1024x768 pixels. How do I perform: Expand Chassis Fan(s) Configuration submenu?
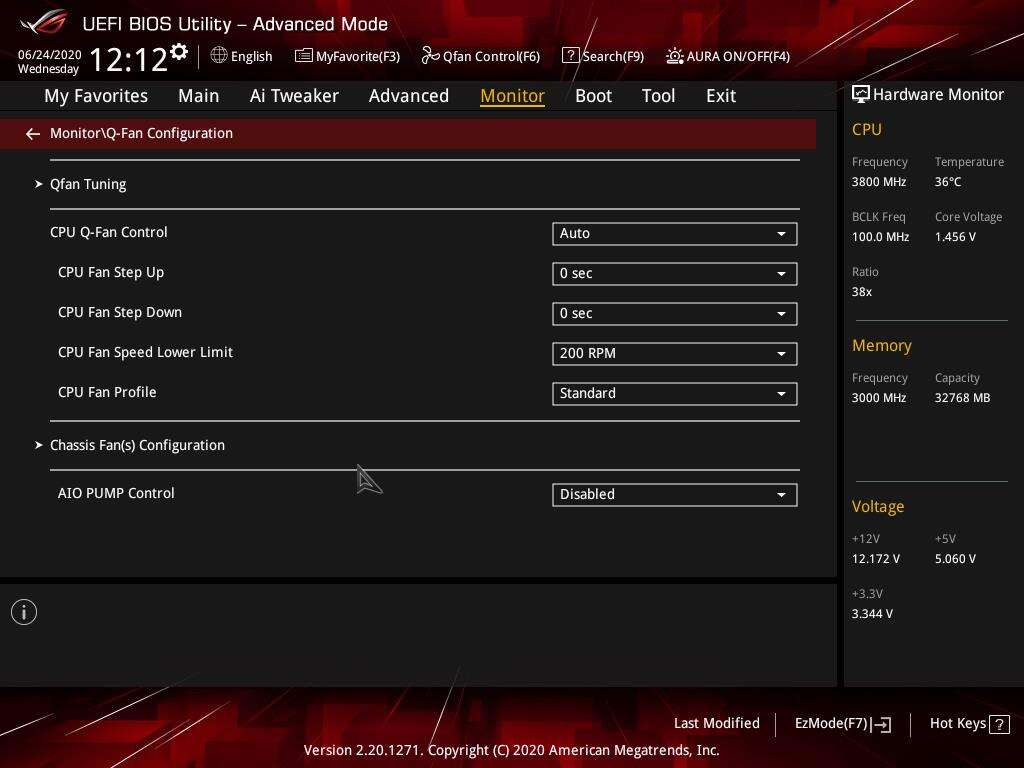click(137, 445)
